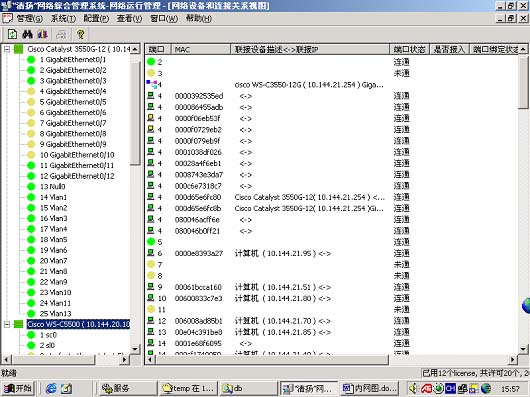Launch Internet Explorer from quick launch
The width and height of the screenshot is (530, 397).
[x=51, y=388]
